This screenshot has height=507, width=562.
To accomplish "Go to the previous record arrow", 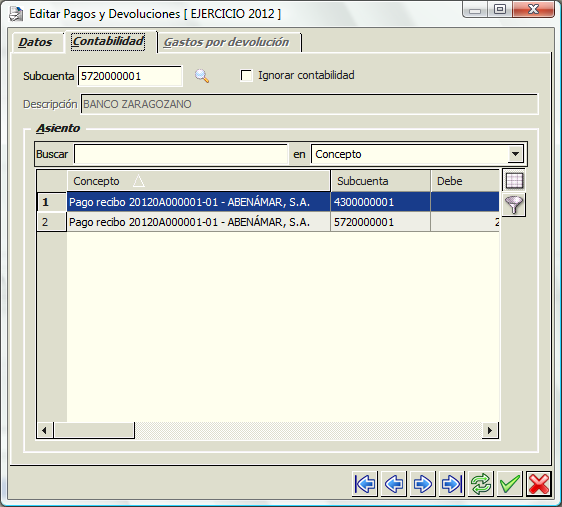I will click(x=394, y=484).
